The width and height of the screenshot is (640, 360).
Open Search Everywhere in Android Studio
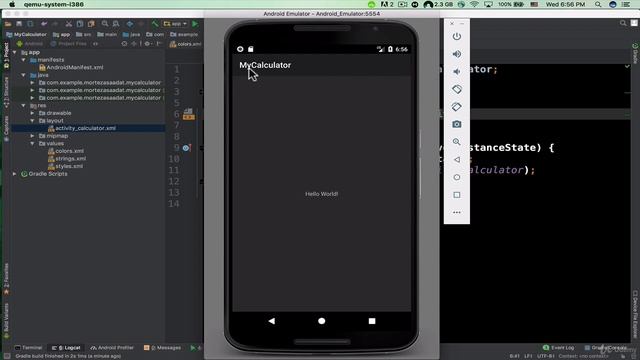click(x=623, y=23)
